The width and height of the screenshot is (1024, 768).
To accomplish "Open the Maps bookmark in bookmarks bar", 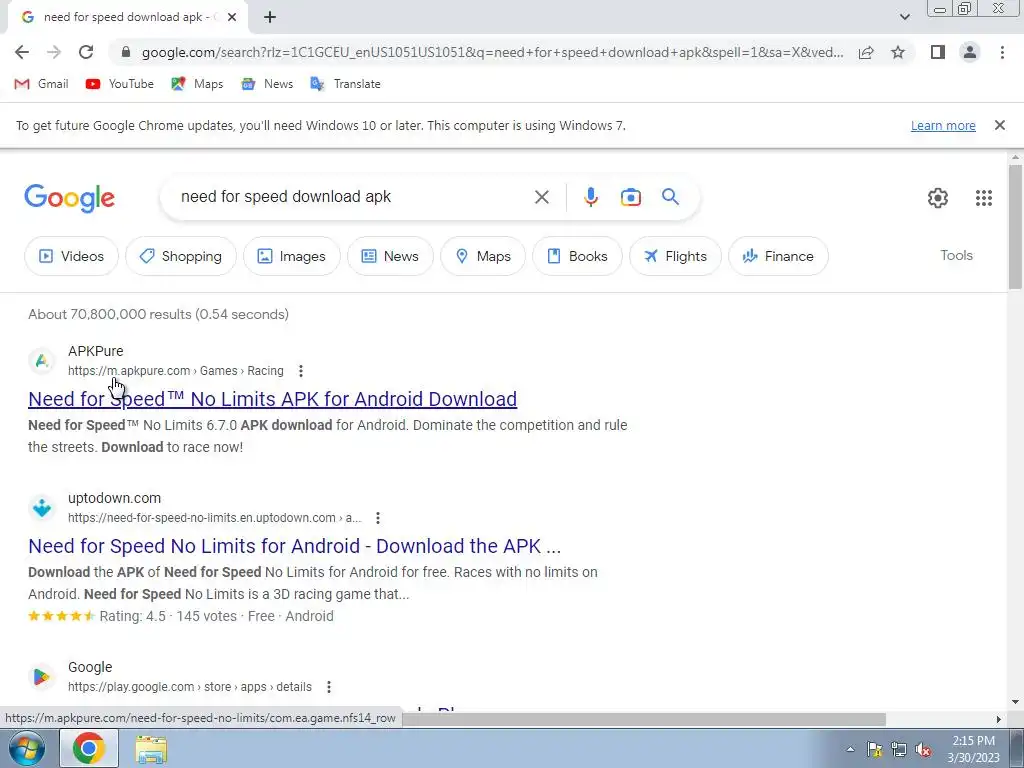I will pos(197,84).
